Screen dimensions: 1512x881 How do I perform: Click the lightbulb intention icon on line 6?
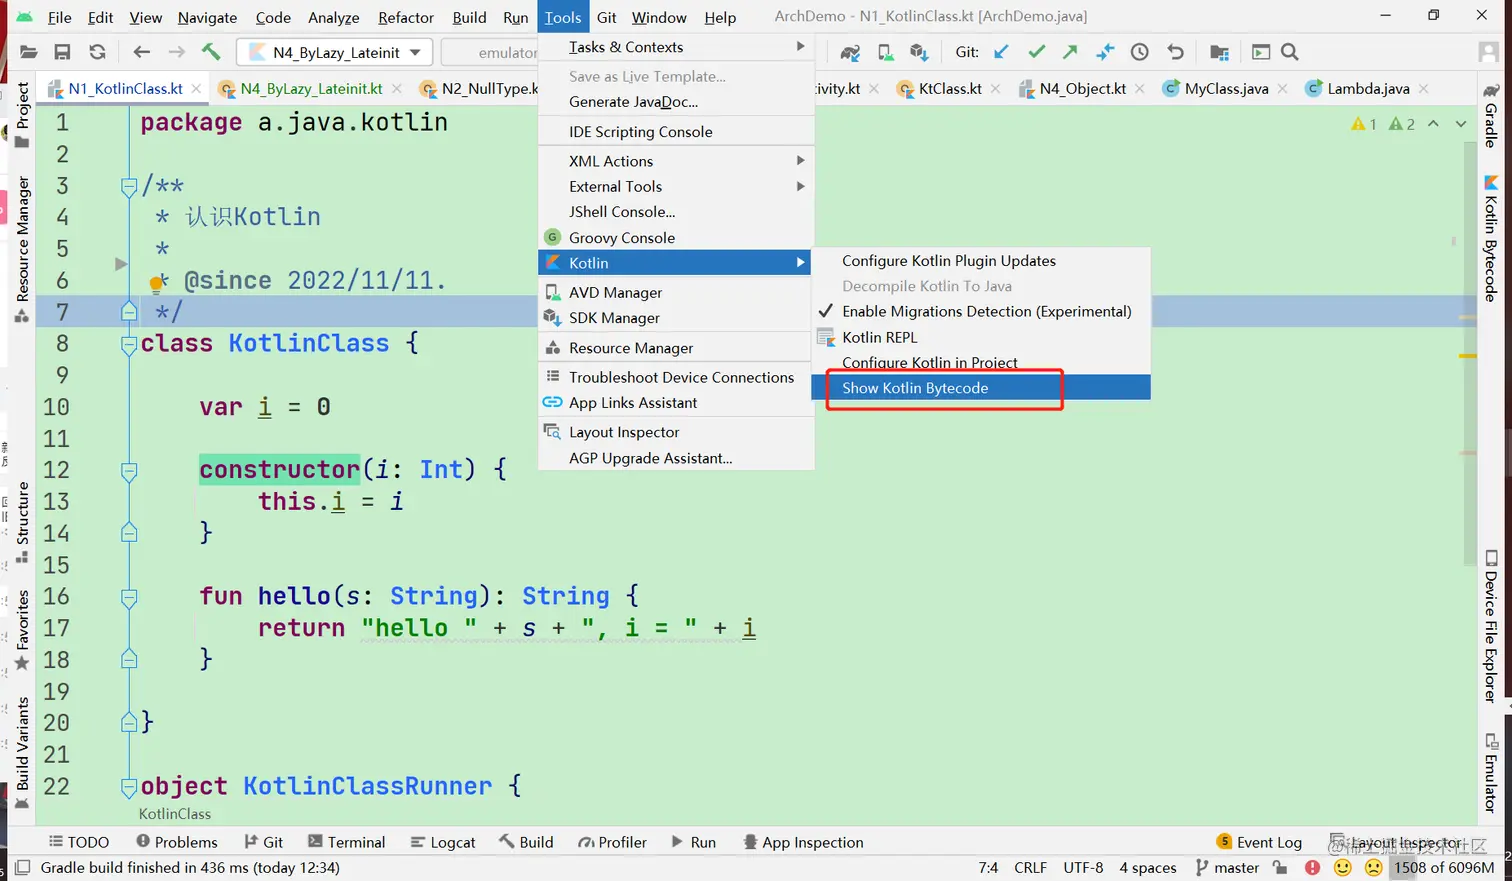tap(156, 284)
